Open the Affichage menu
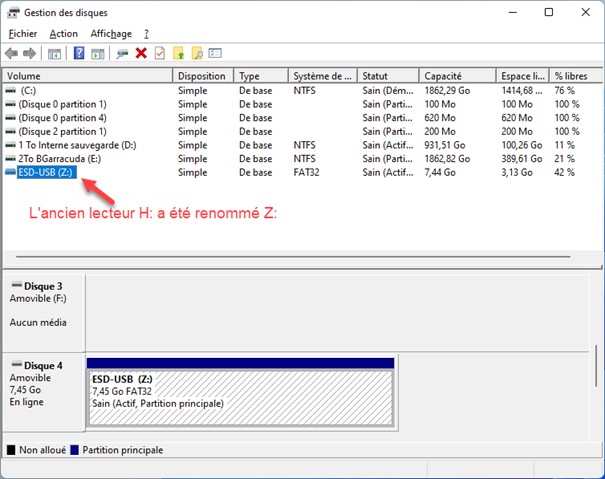The height and width of the screenshot is (479, 605). 110,33
